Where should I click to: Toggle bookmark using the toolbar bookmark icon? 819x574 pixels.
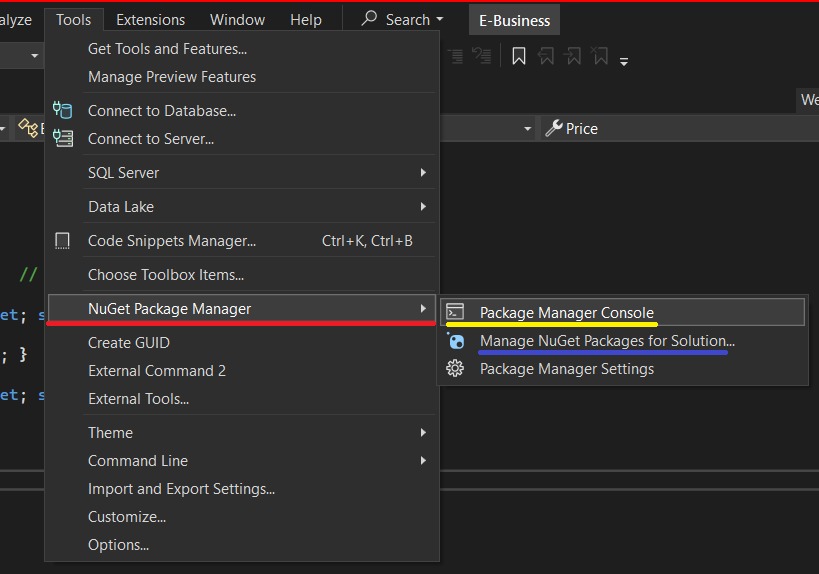(519, 57)
